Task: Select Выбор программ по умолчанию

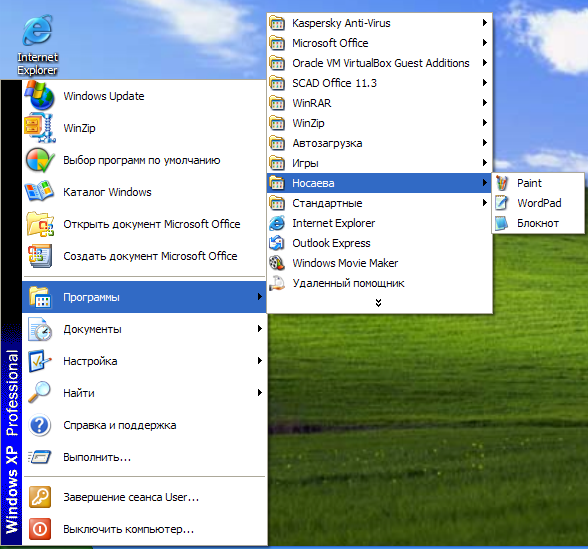Action: click(144, 160)
